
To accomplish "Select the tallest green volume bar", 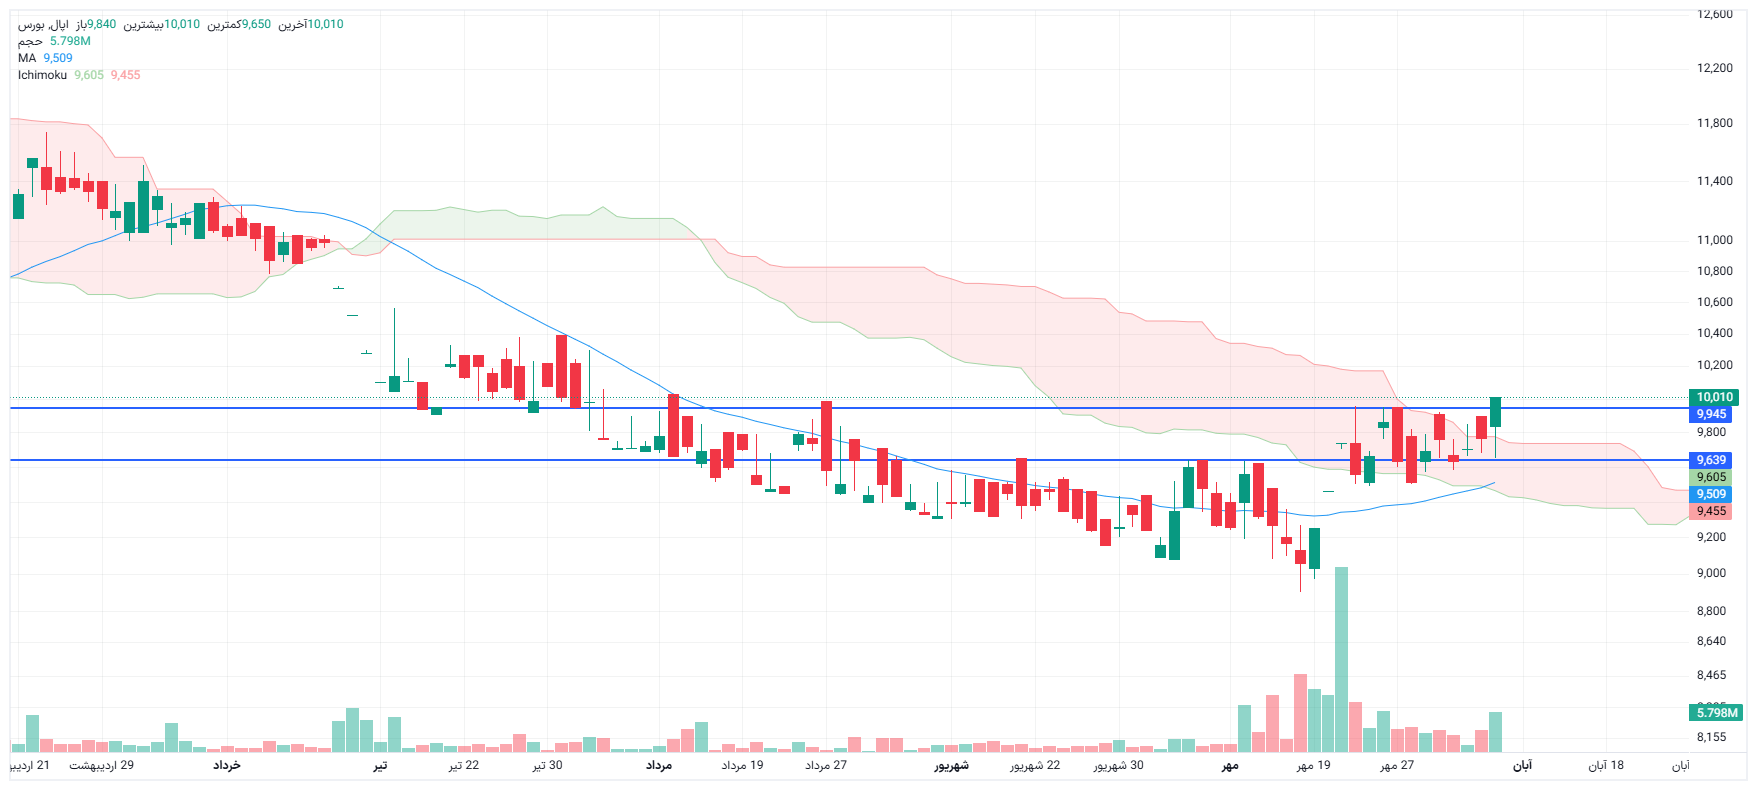I will [1341, 660].
